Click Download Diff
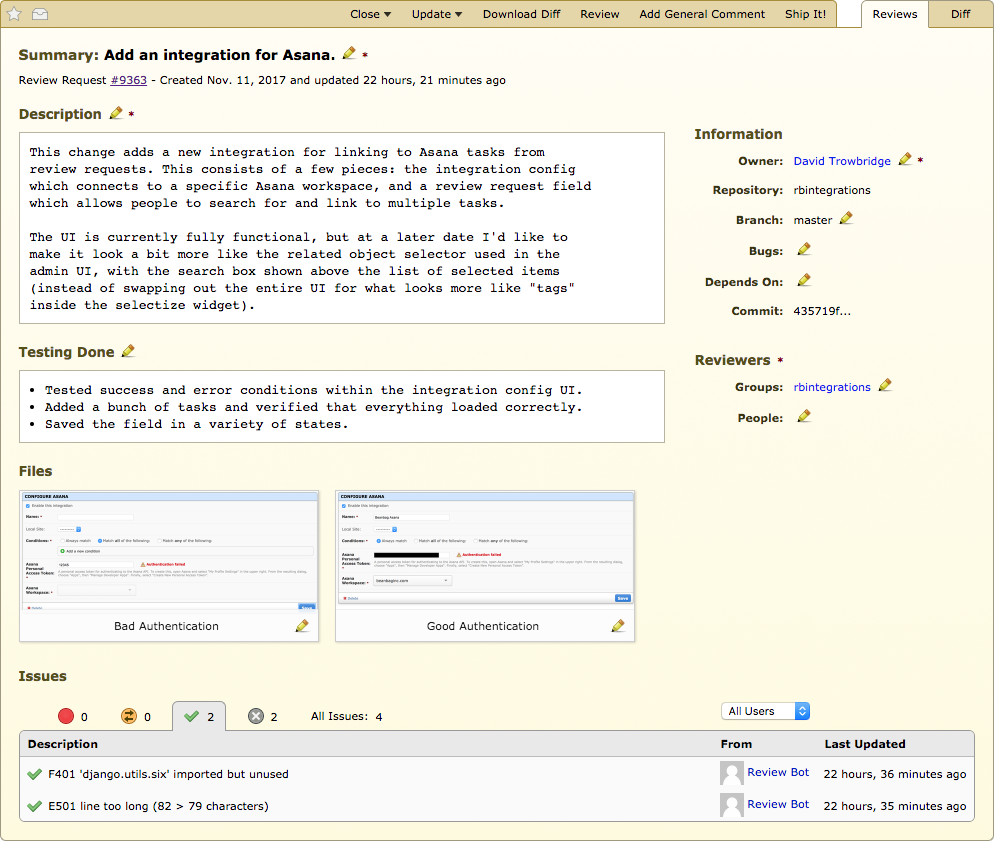Screen dimensions: 994x841 click(521, 14)
